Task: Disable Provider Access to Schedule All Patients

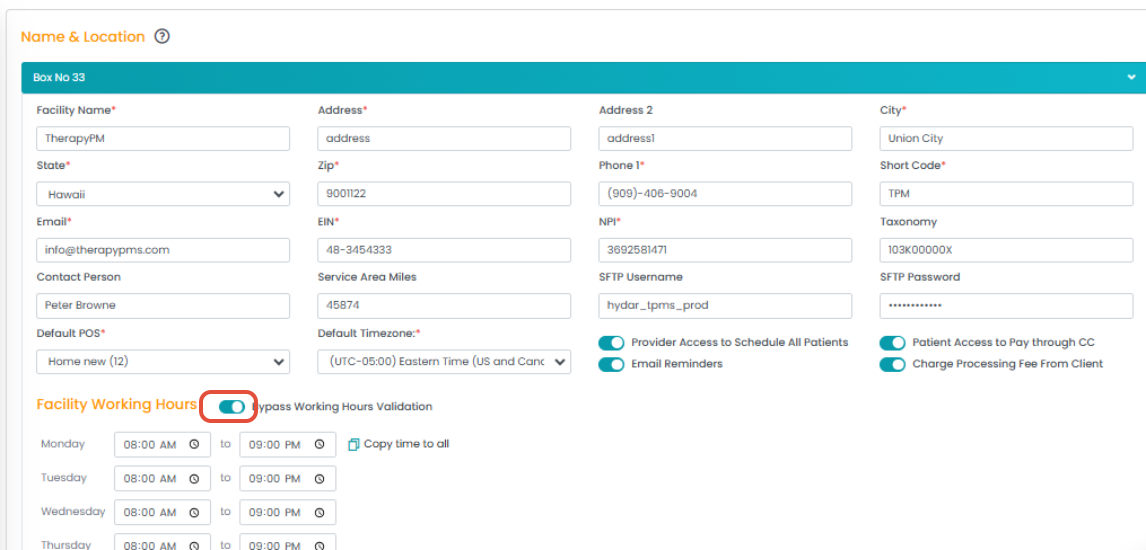Action: pos(611,343)
